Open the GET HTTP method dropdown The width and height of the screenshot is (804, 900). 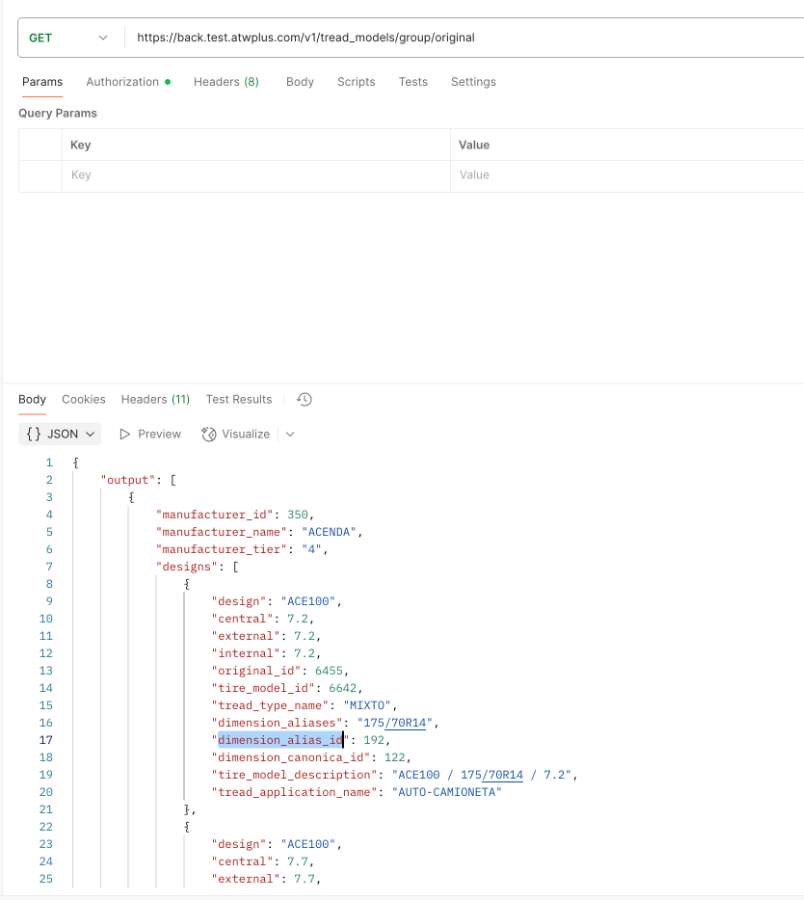[68, 38]
